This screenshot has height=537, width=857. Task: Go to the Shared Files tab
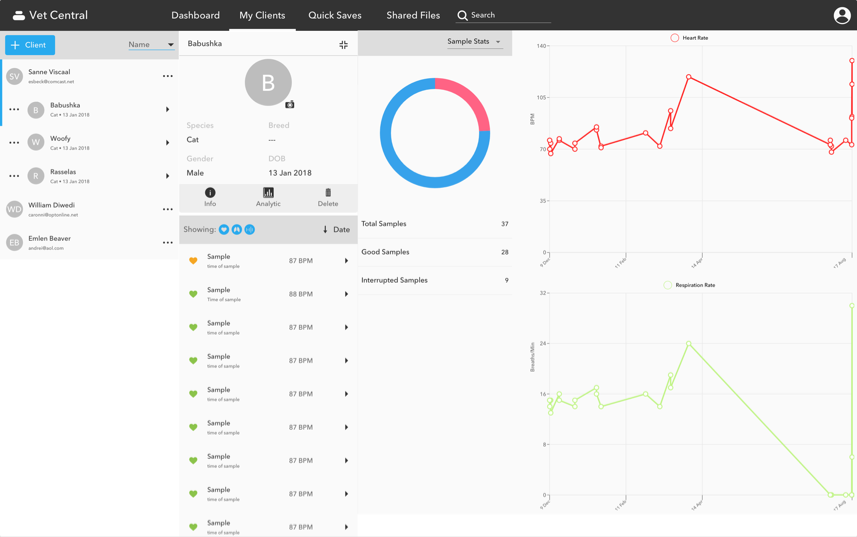pos(413,15)
